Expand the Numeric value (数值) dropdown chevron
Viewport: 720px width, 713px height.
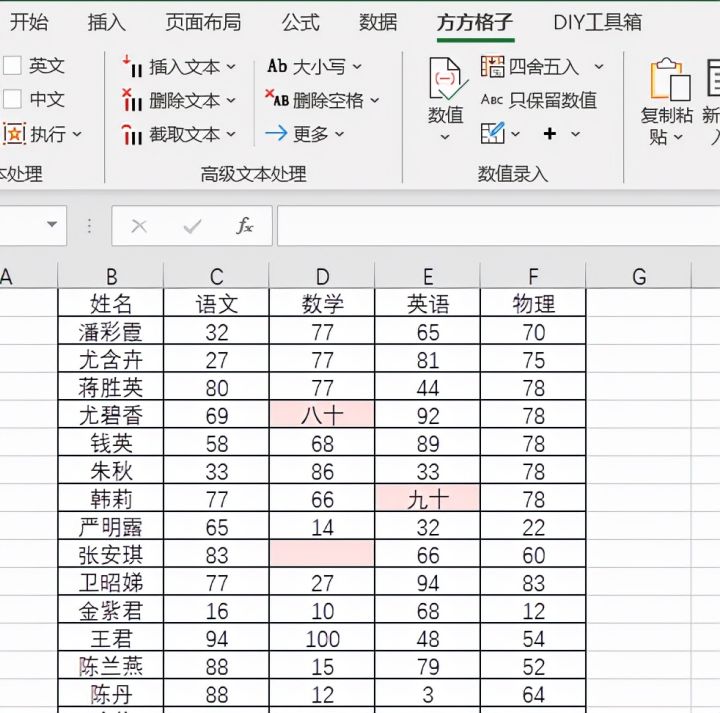445,137
